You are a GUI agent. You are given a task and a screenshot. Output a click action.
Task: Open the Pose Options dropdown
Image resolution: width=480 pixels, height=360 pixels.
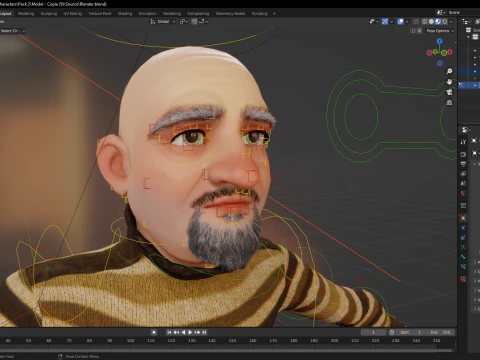440,31
